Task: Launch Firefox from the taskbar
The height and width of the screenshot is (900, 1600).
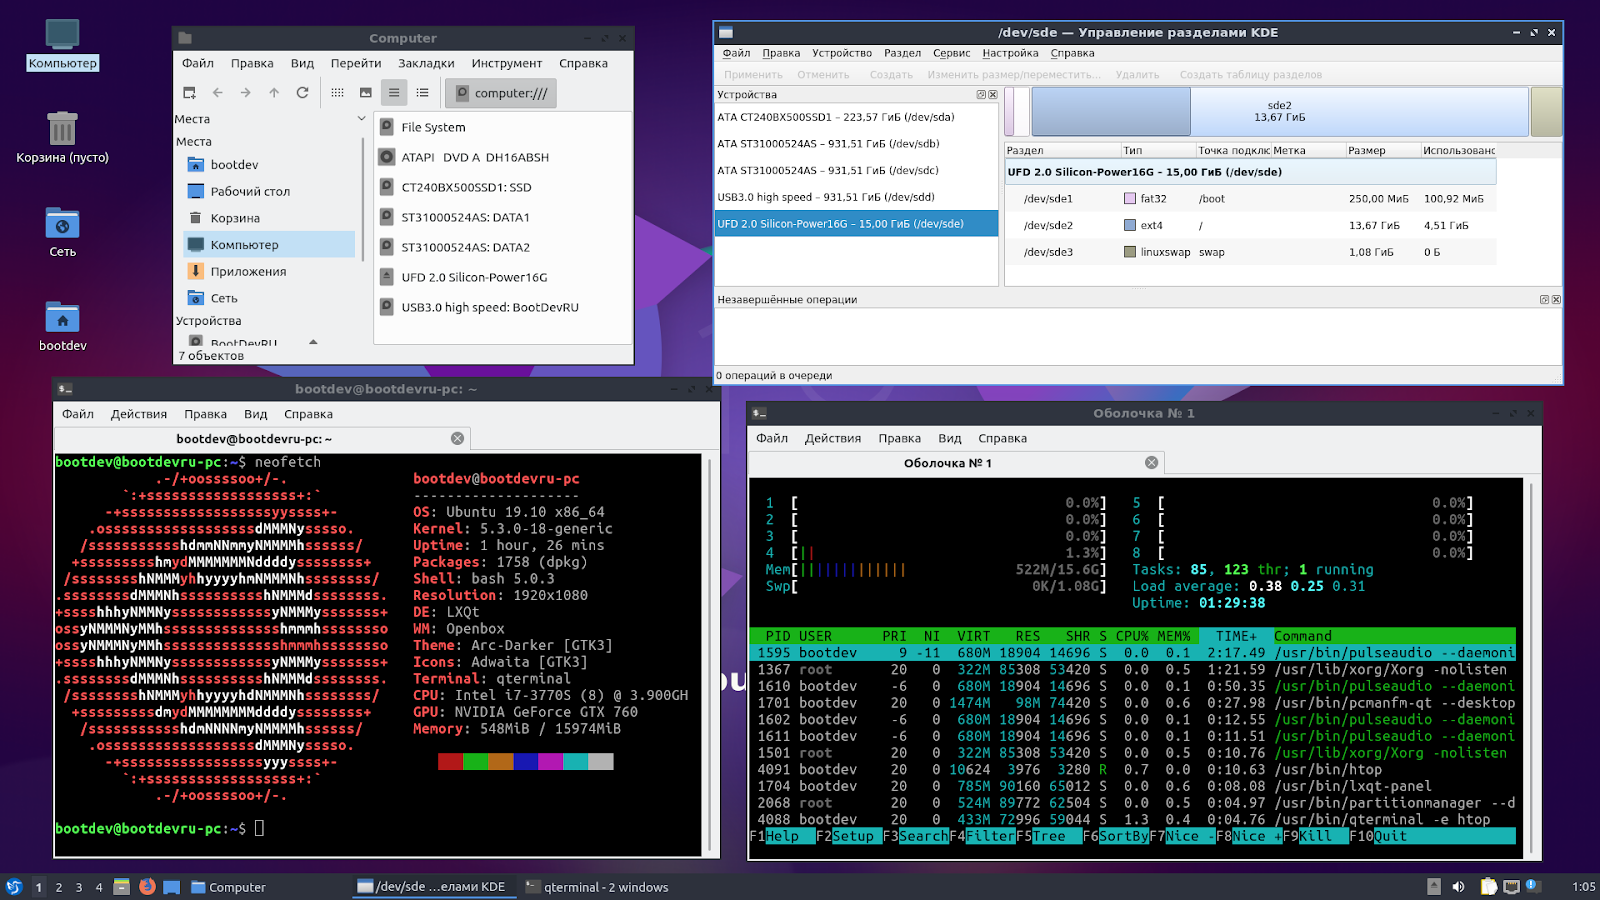Action: 147,887
